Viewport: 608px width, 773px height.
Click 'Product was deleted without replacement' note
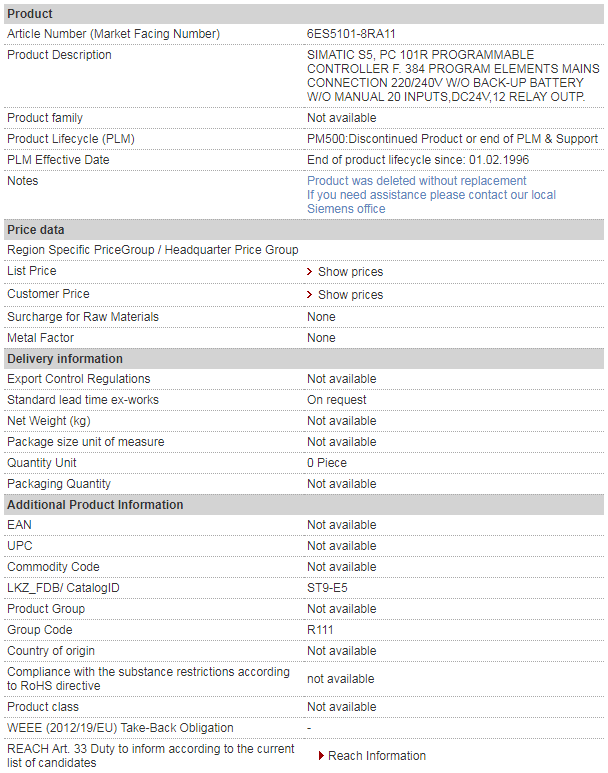point(416,181)
